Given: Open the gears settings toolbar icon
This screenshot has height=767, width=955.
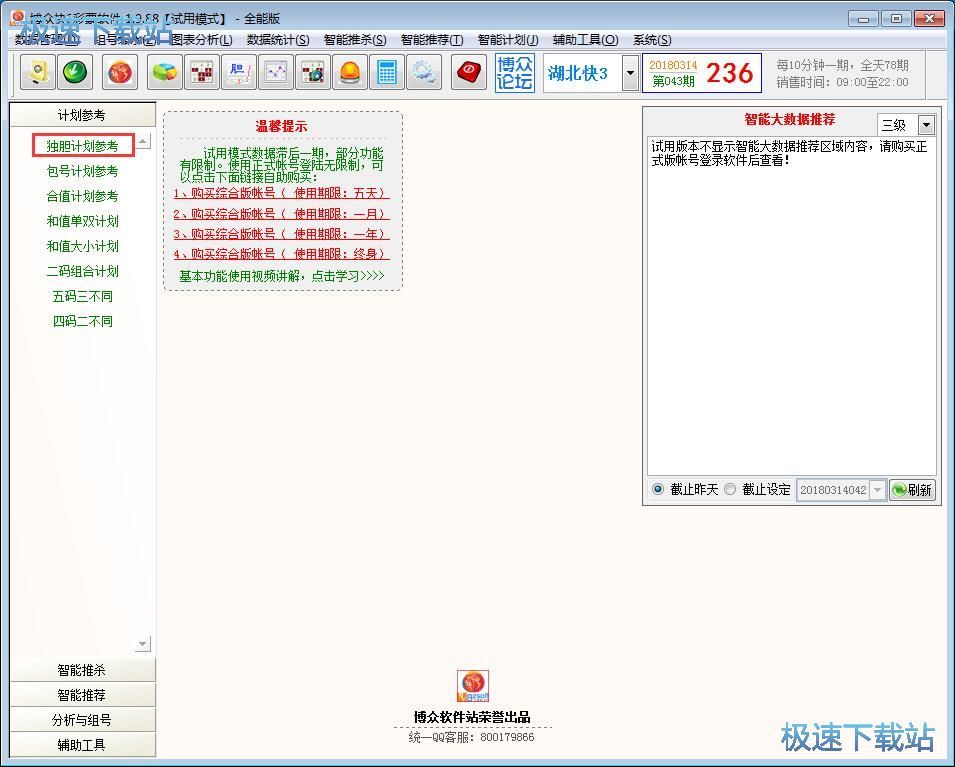Looking at the screenshot, I should [x=424, y=72].
